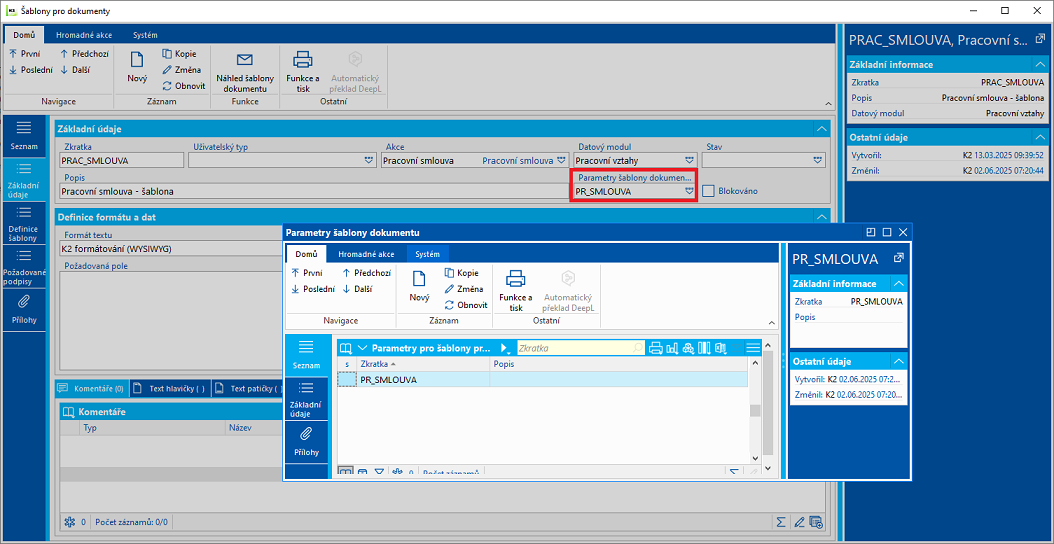
Task: Click columns icon in Parametry list toolbar
Action: point(704,348)
